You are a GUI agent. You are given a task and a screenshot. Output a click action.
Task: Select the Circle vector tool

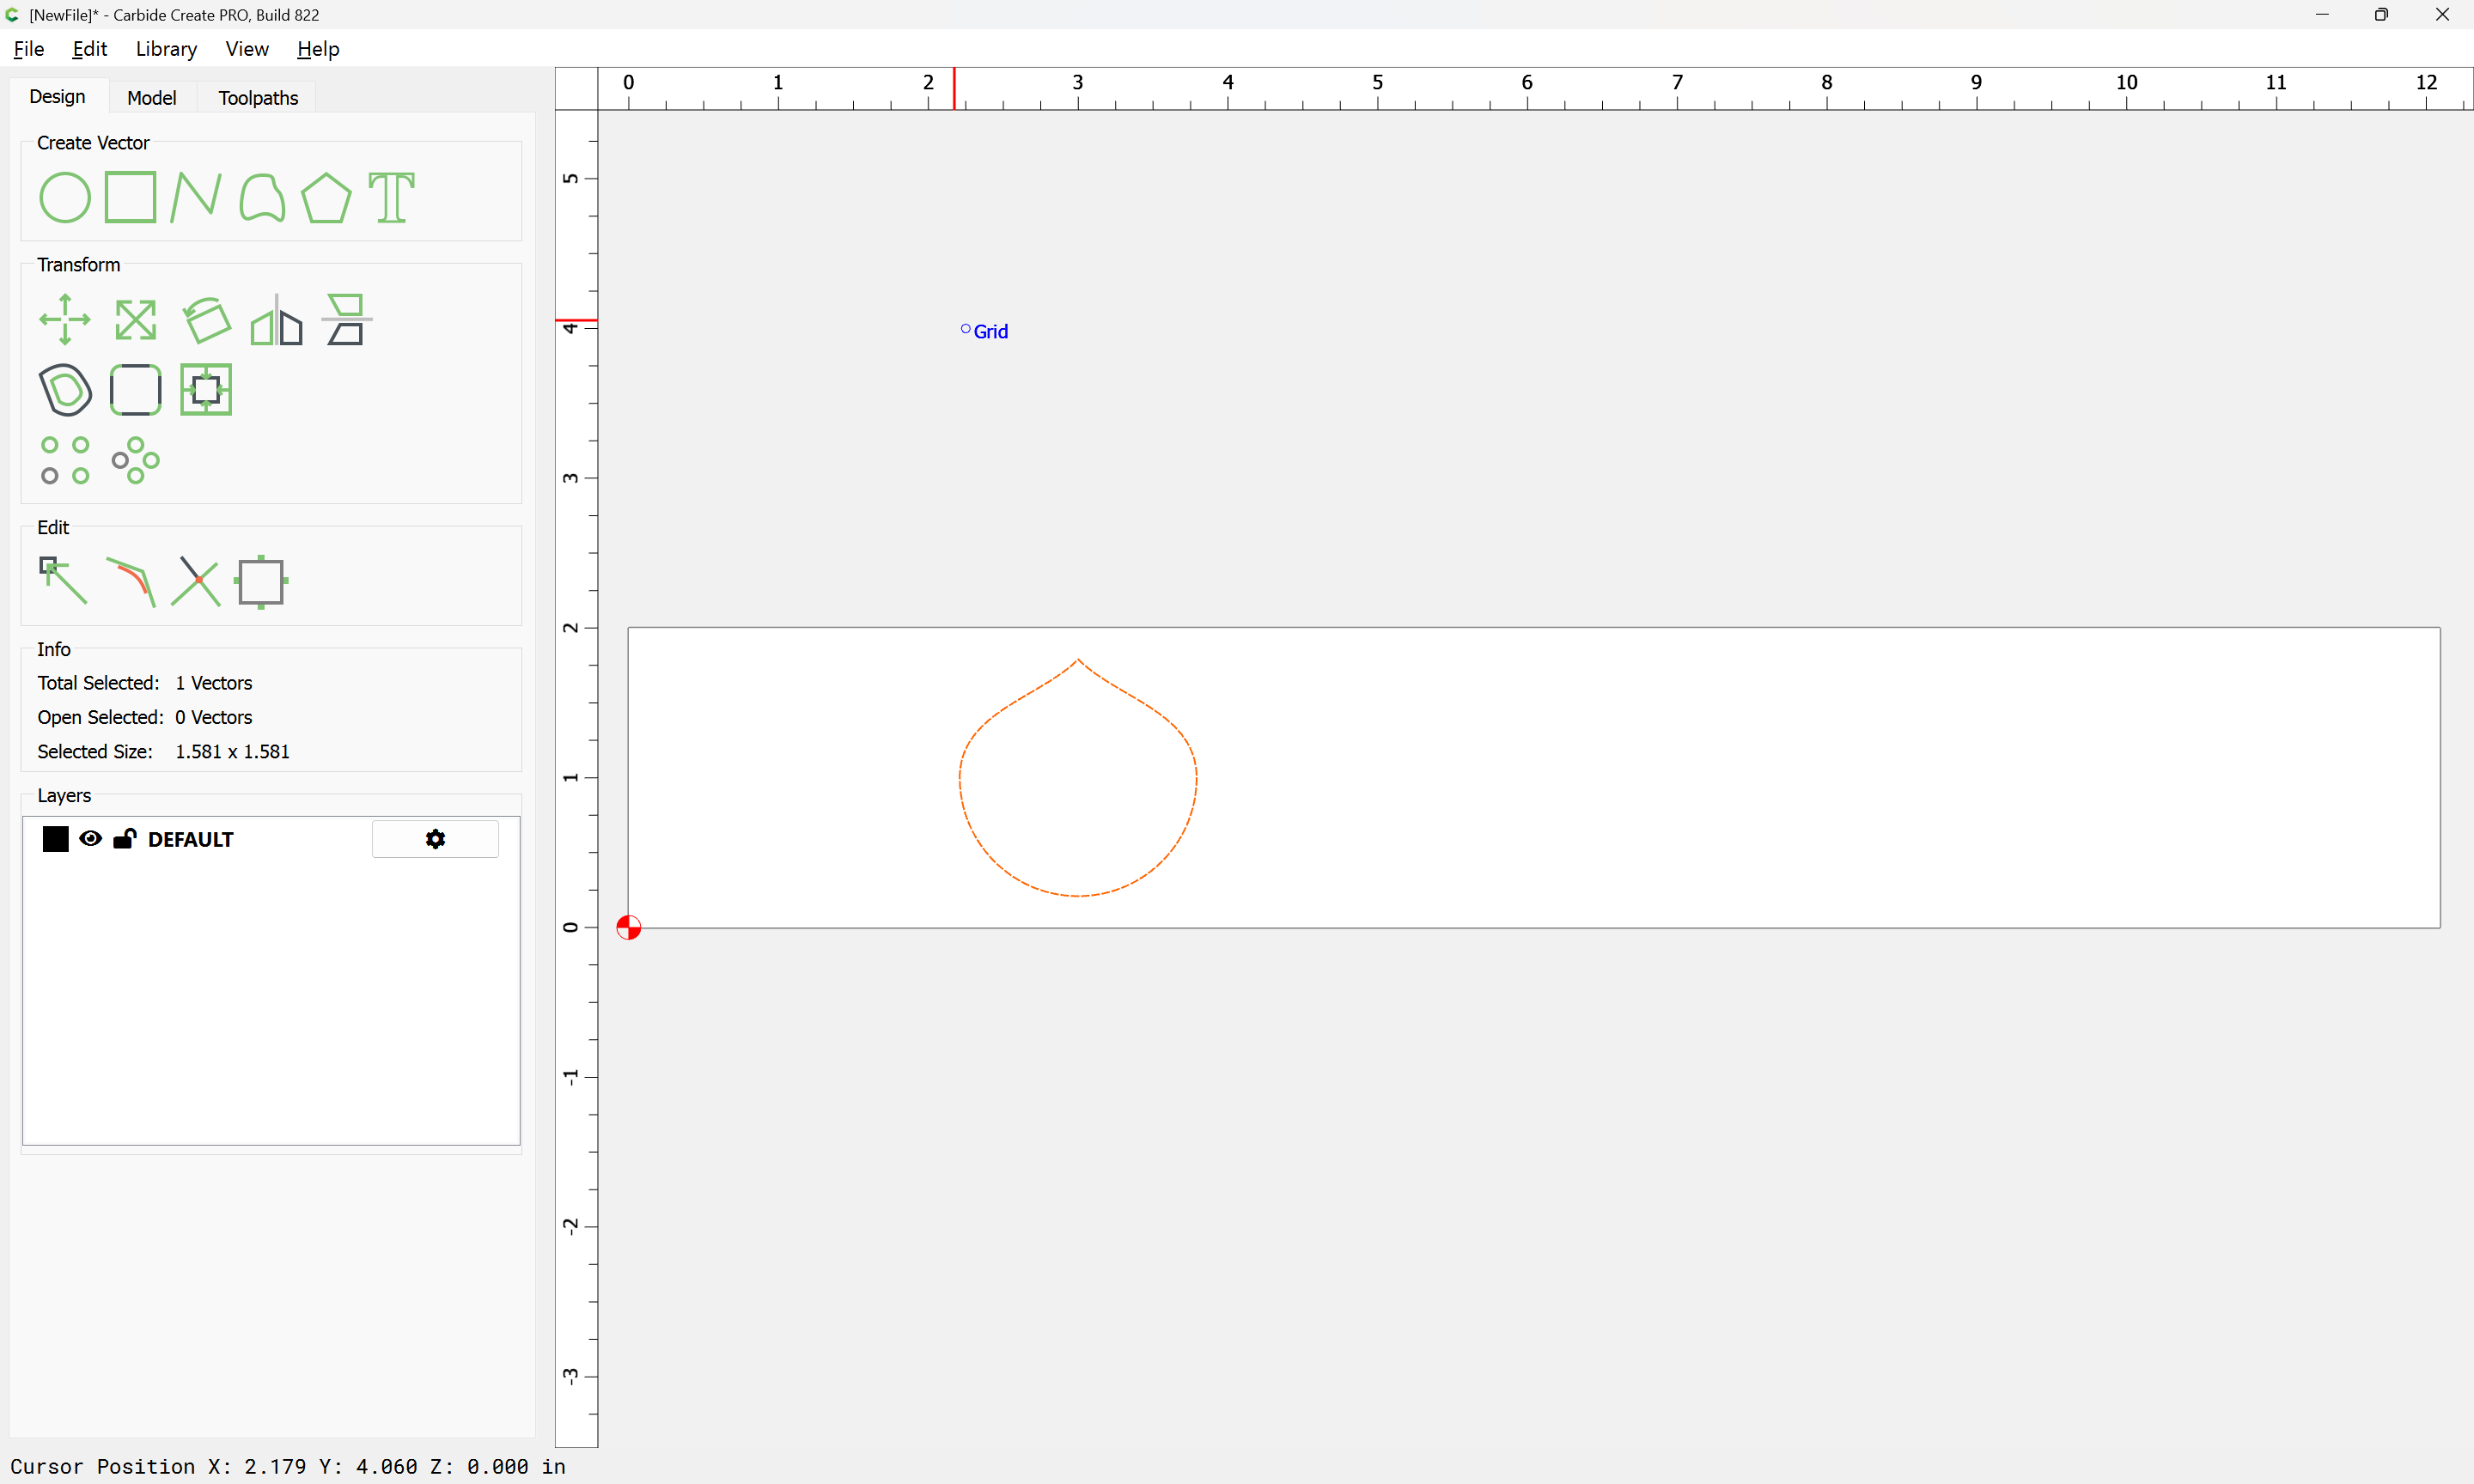(64, 197)
